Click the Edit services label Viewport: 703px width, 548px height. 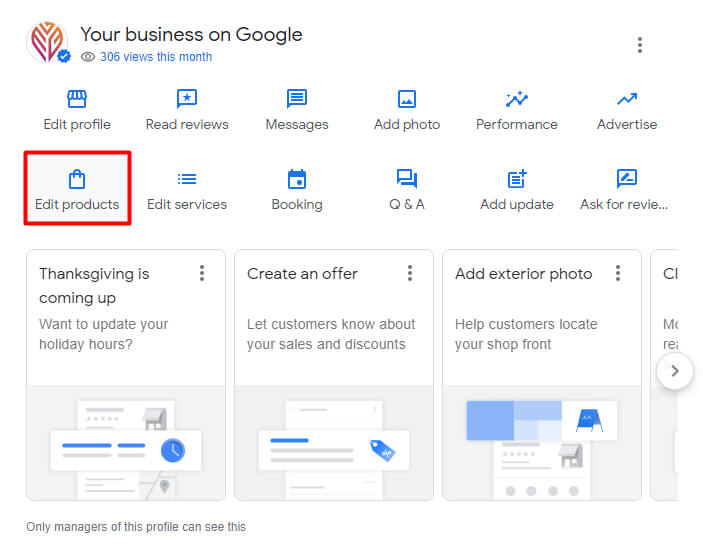point(187,204)
